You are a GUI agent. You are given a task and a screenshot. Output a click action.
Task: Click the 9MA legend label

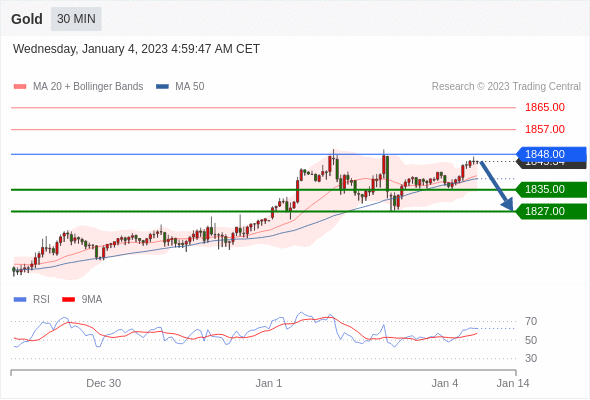pos(92,300)
